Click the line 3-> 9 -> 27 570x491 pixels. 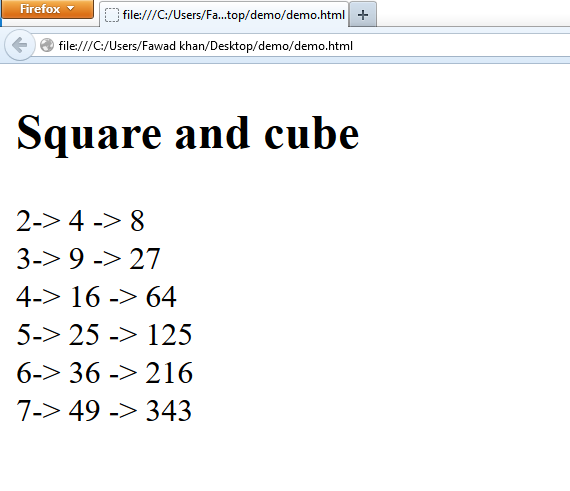tap(88, 259)
